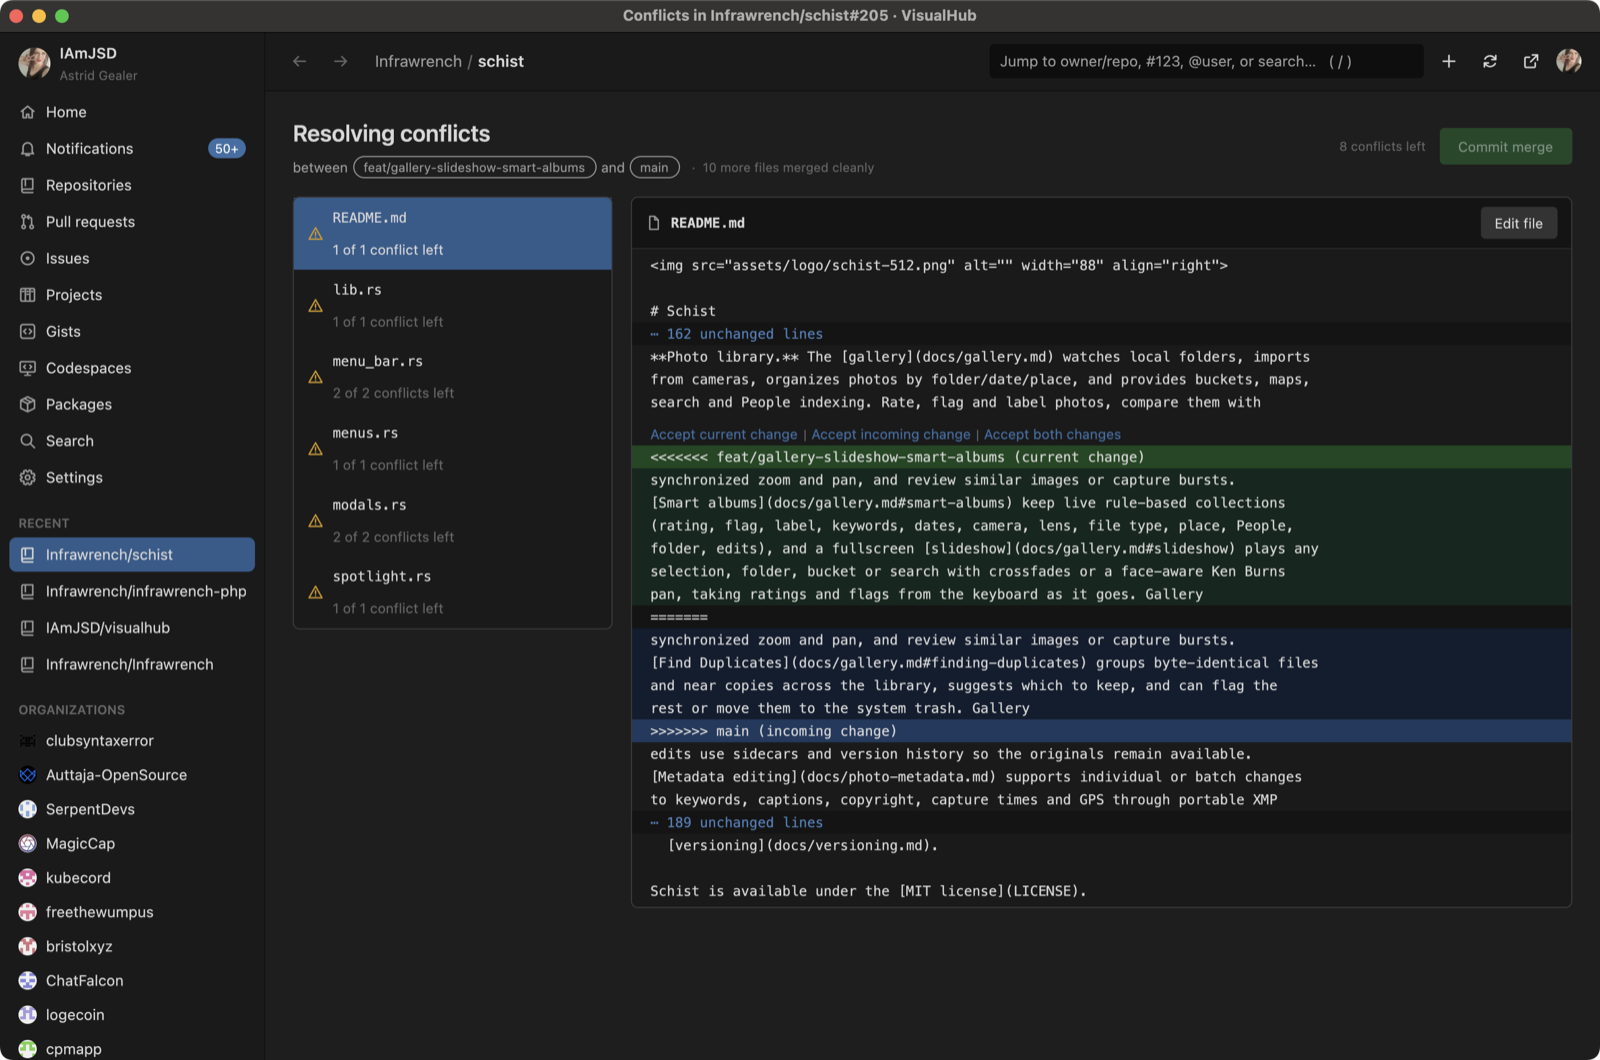Click the Gists code icon

click(x=28, y=331)
